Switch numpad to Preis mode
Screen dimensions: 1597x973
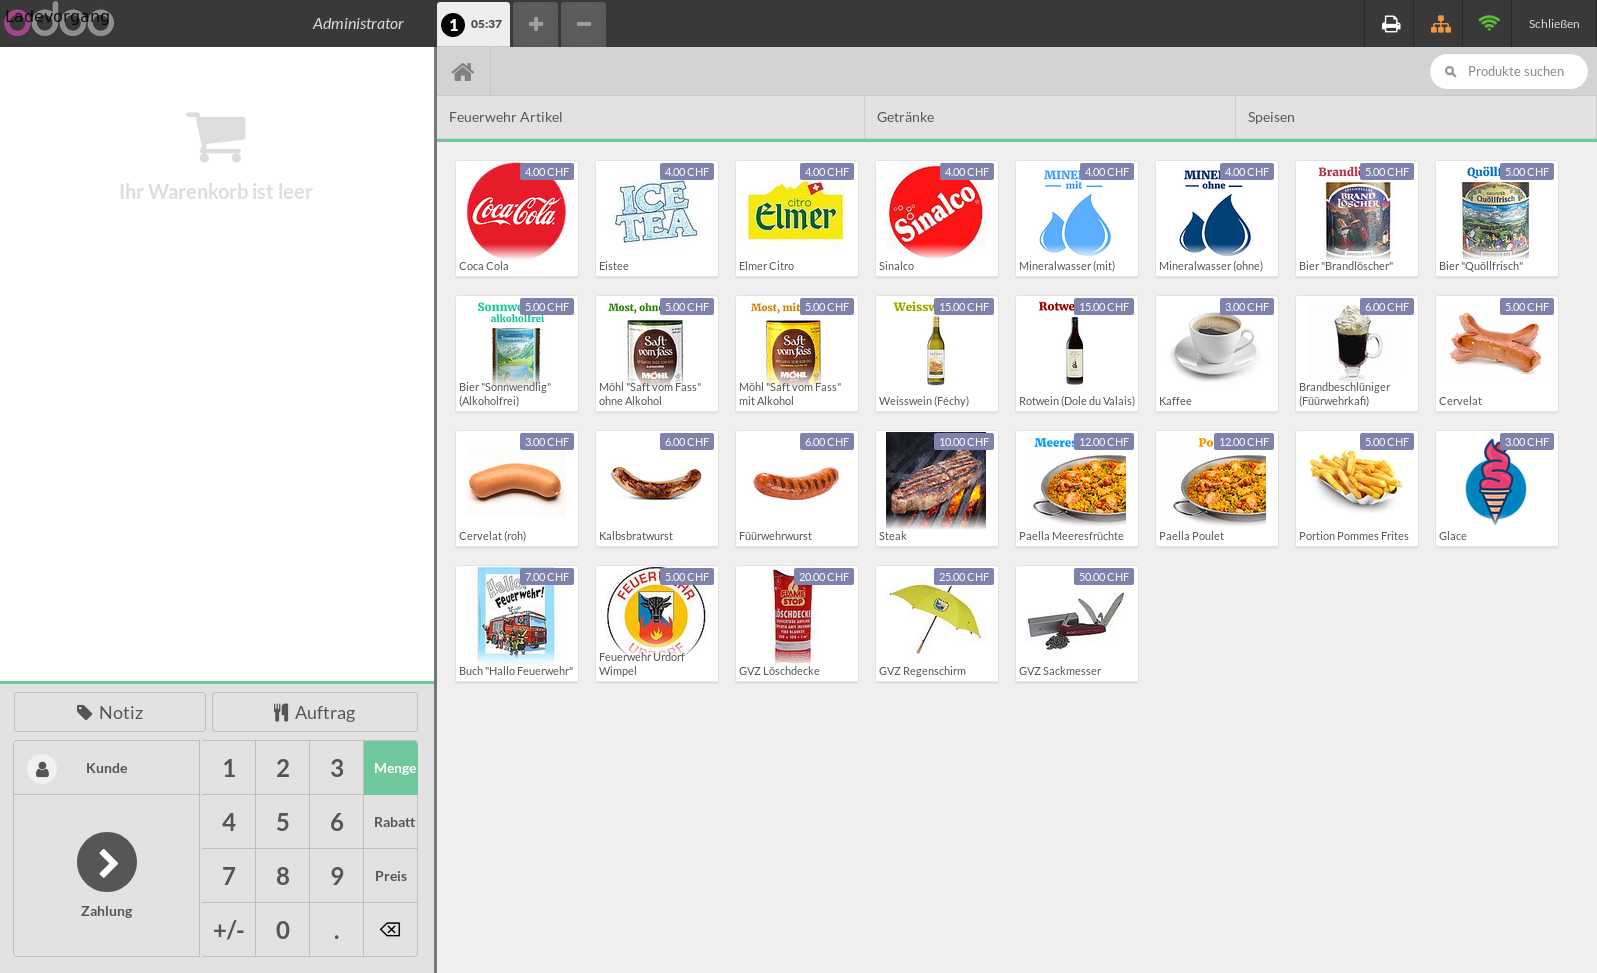[391, 876]
